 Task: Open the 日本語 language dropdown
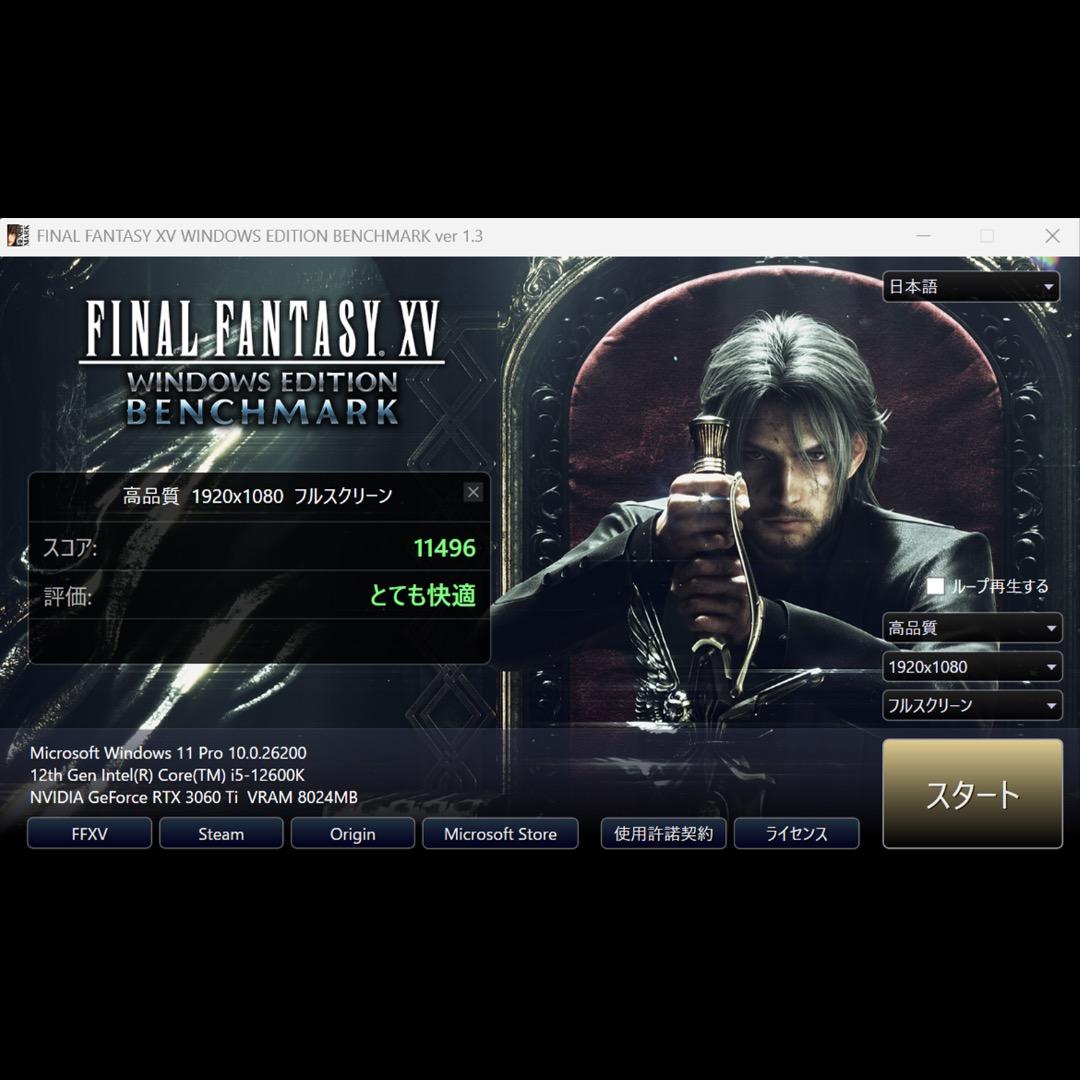tap(971, 287)
